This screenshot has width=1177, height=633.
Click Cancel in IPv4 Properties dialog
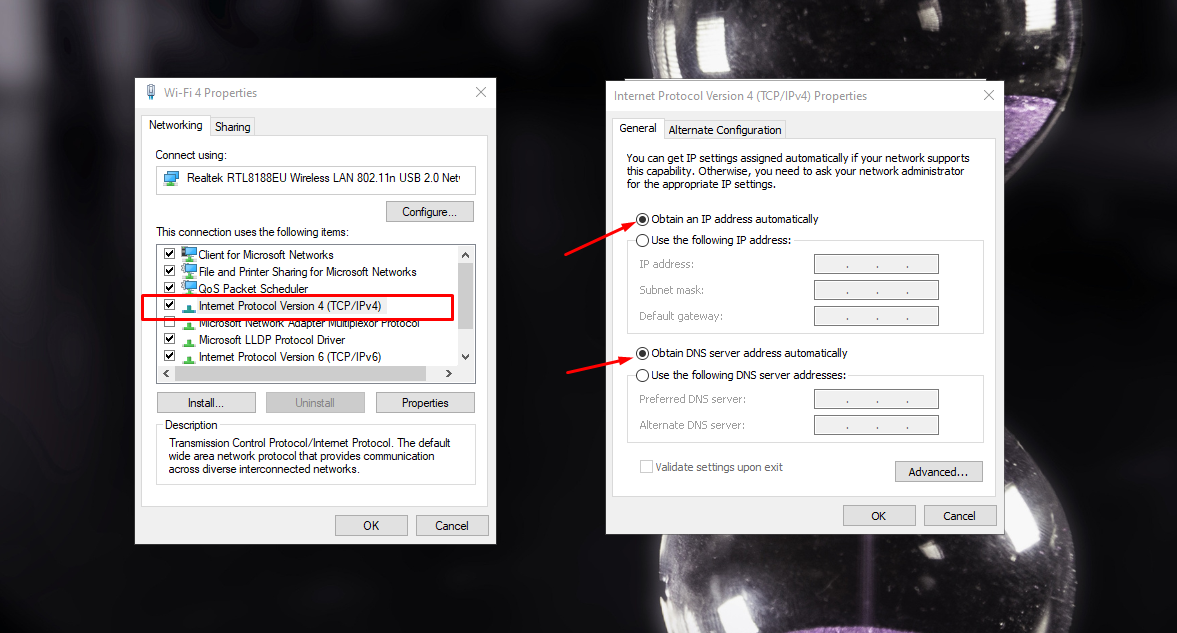(x=959, y=516)
